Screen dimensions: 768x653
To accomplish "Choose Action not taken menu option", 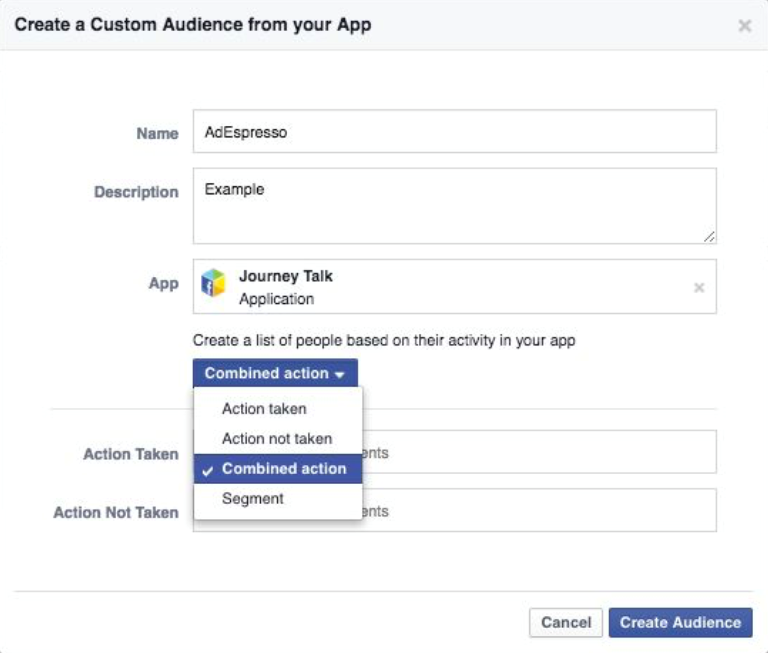I will click(277, 438).
